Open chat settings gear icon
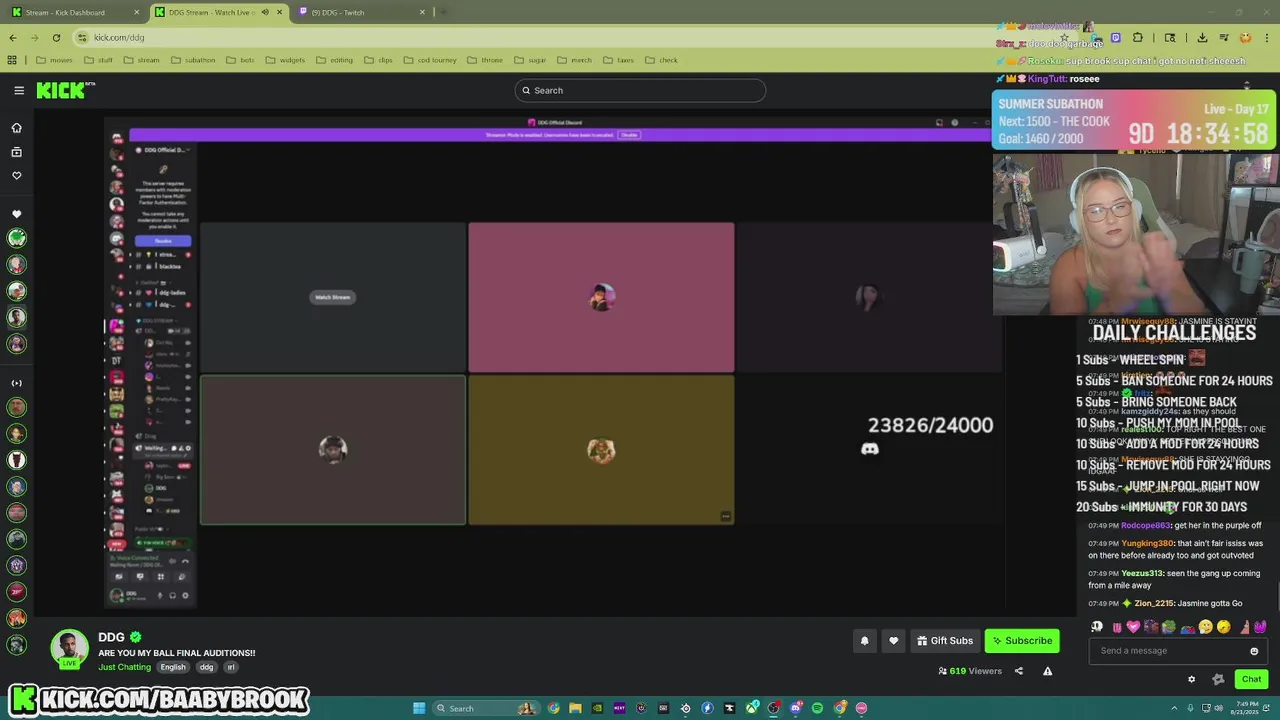Image resolution: width=1280 pixels, height=720 pixels. click(x=1191, y=680)
